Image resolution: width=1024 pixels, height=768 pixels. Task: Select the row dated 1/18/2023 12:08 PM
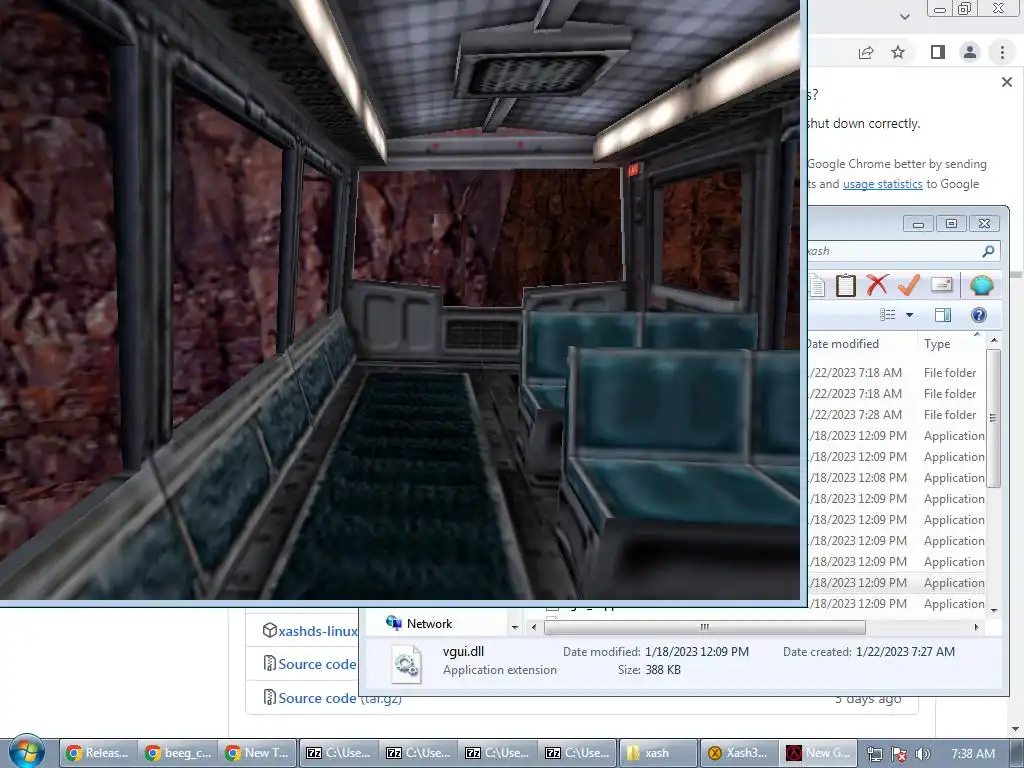[x=896, y=478]
